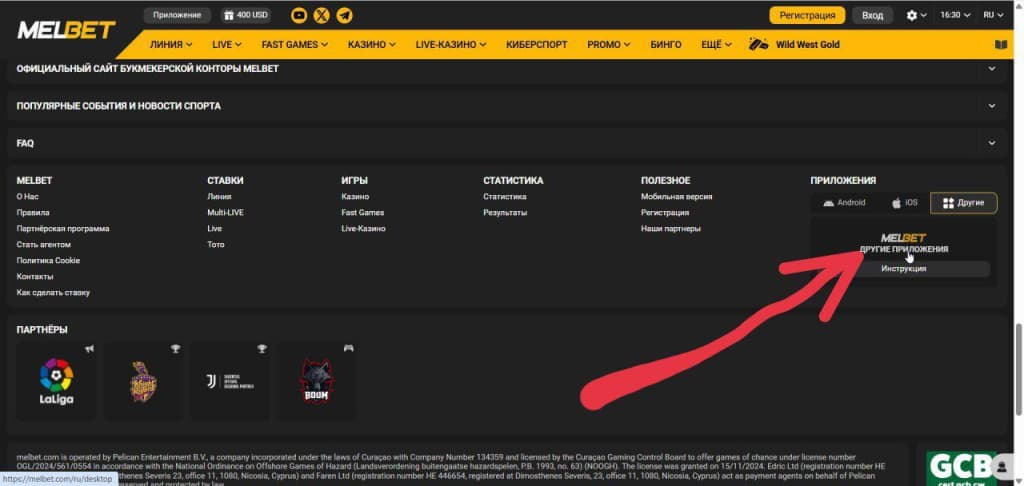Open the Политика Cookie link
1024x486 pixels.
[x=48, y=261]
